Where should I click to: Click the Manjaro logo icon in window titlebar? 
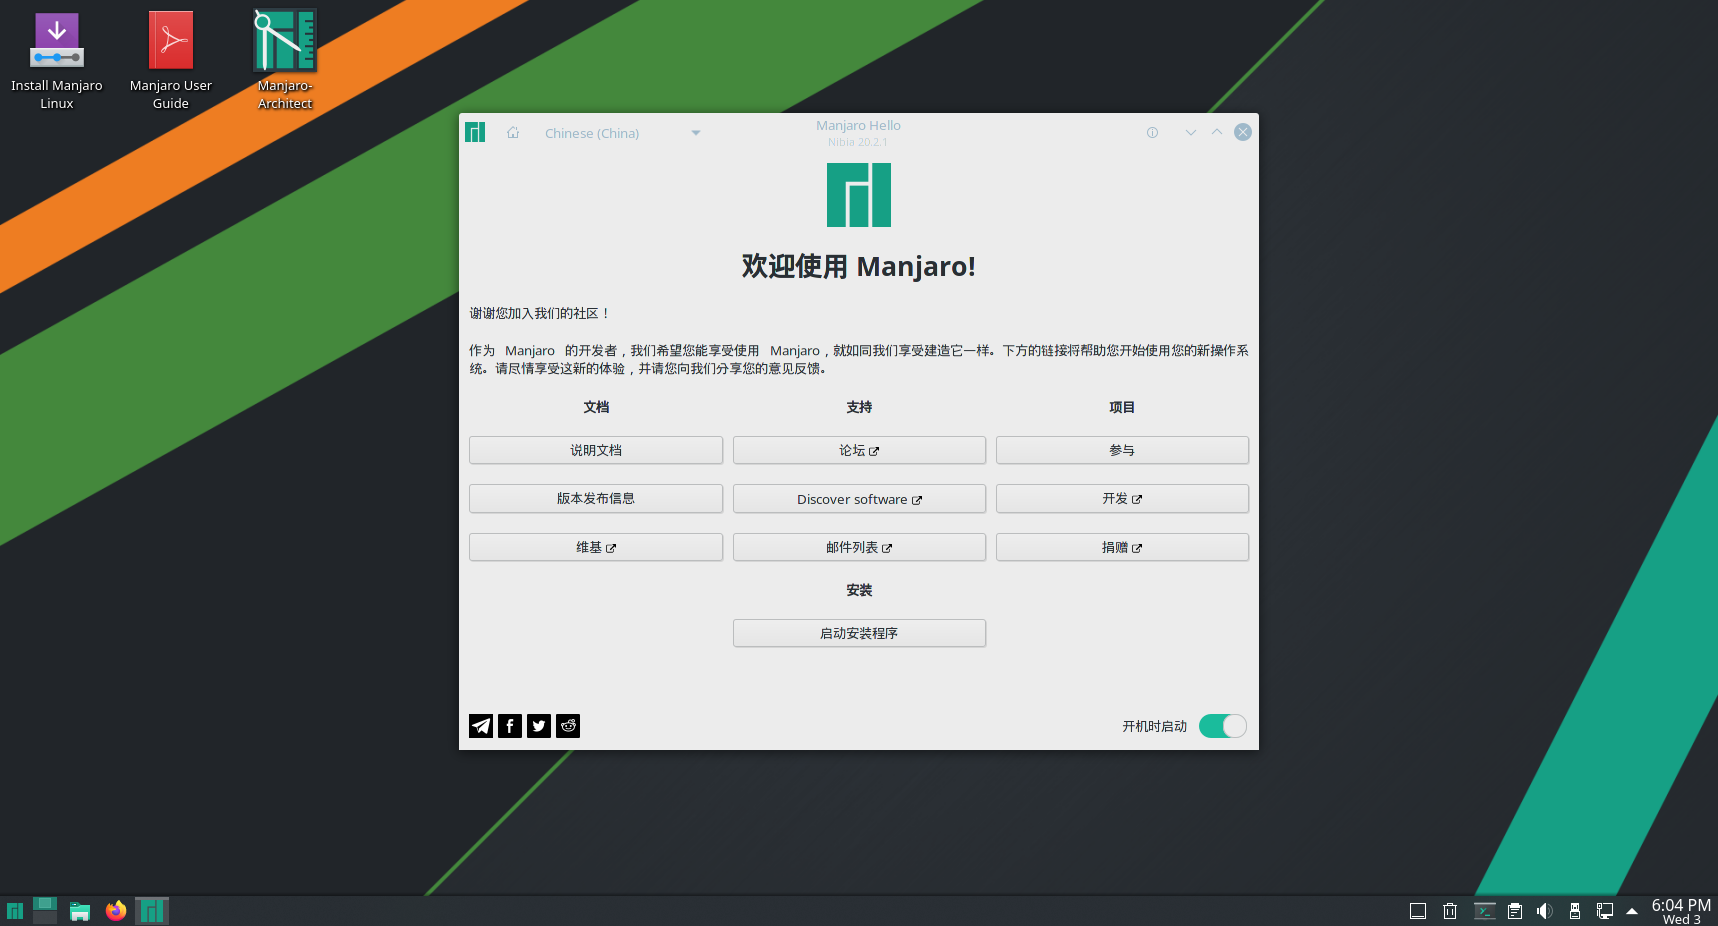[475, 132]
